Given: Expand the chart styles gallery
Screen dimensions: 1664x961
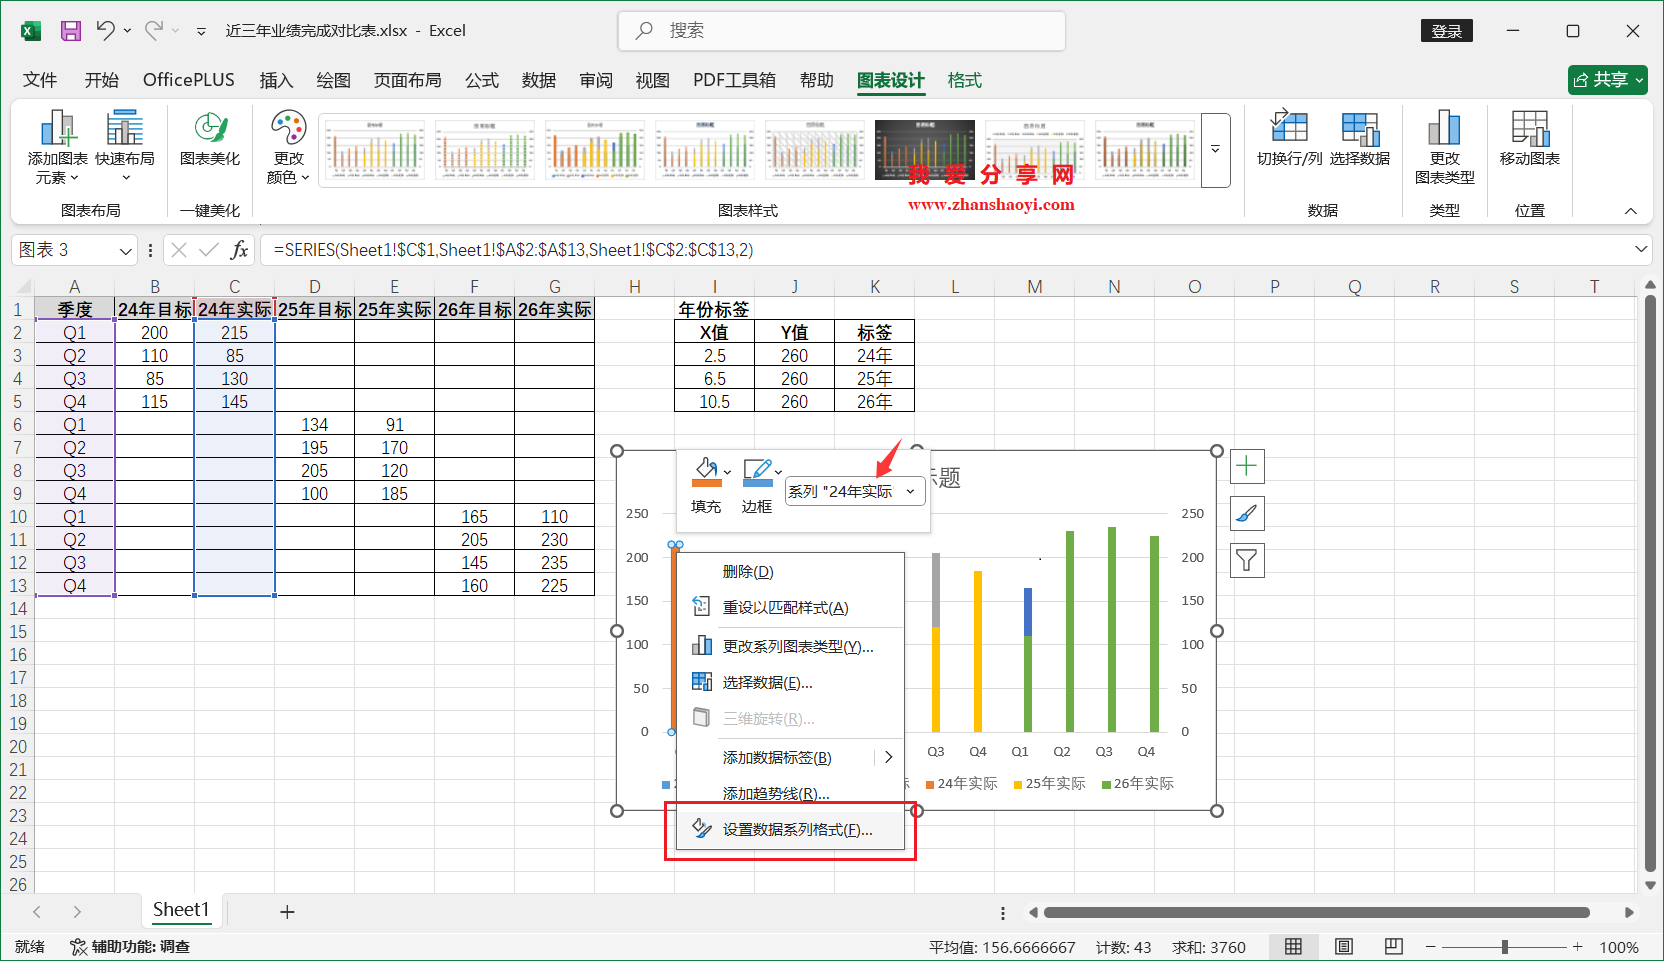Looking at the screenshot, I should click(x=1215, y=150).
